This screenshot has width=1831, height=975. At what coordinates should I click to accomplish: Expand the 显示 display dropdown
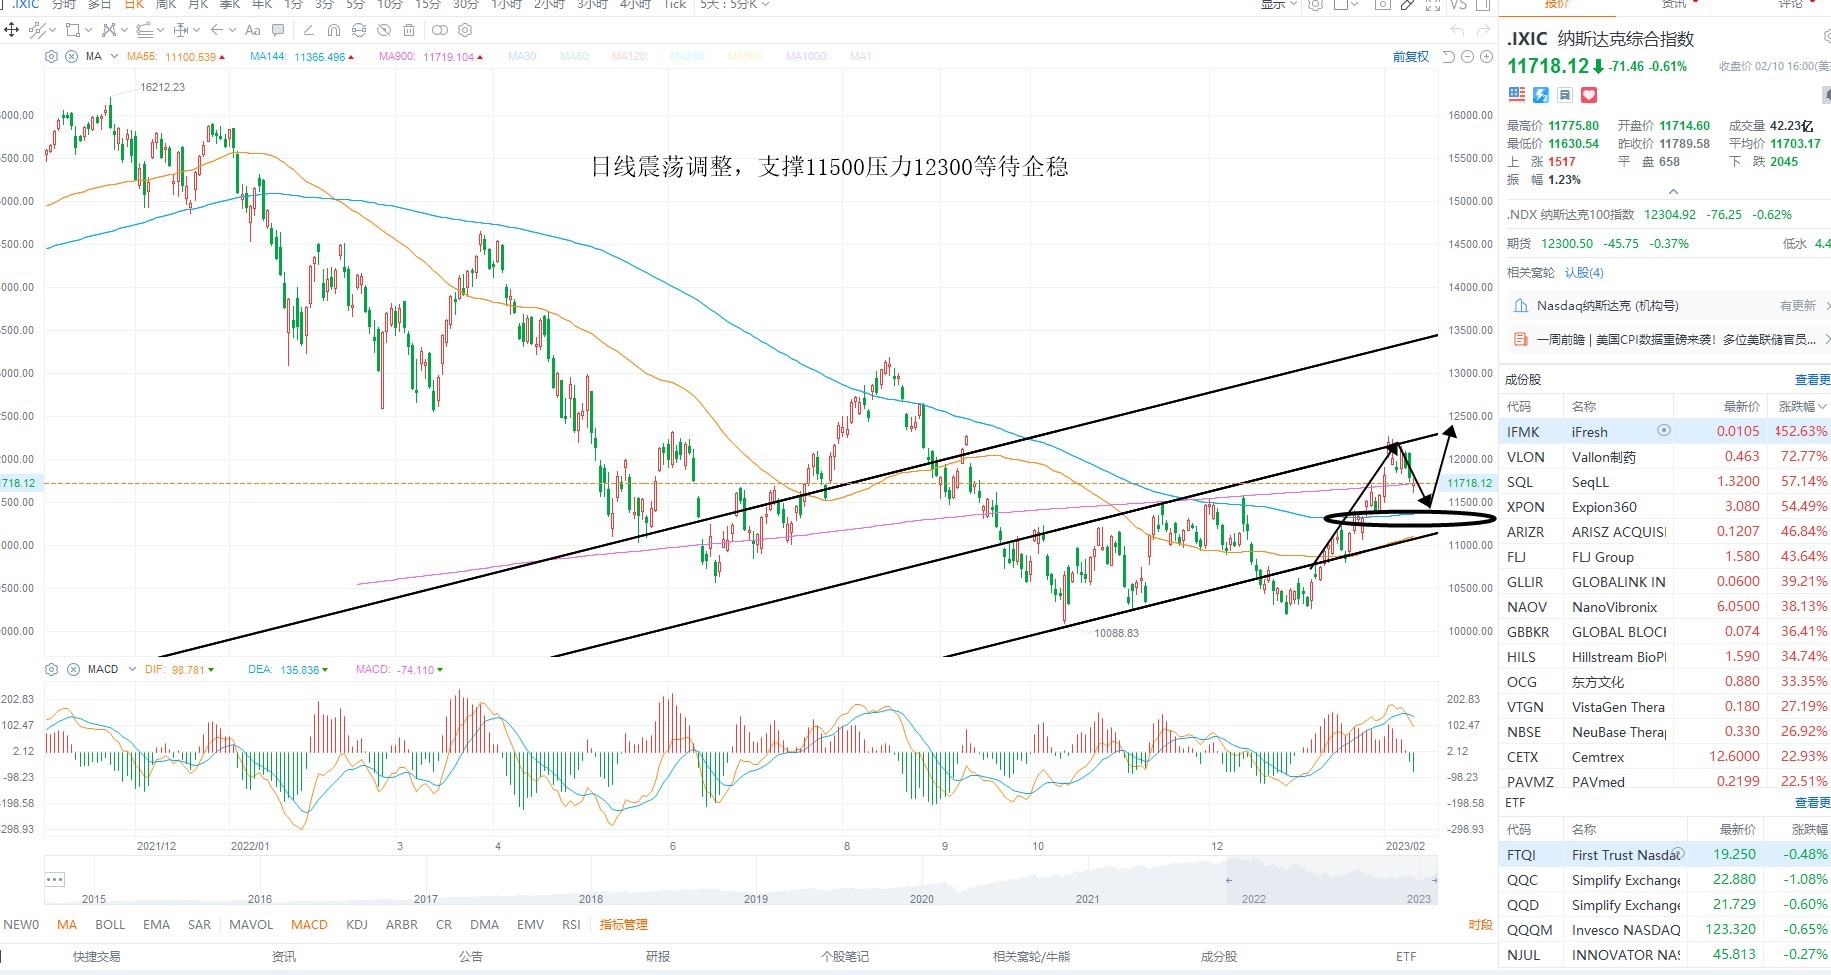(x=1279, y=5)
